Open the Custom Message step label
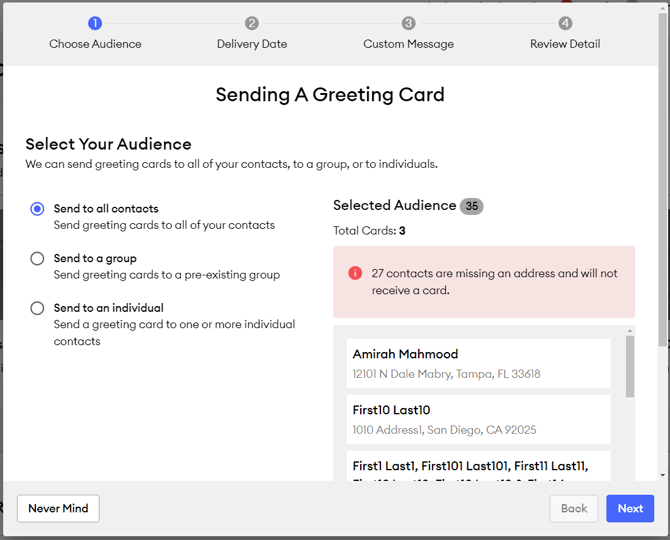The image size is (670, 540). click(409, 44)
